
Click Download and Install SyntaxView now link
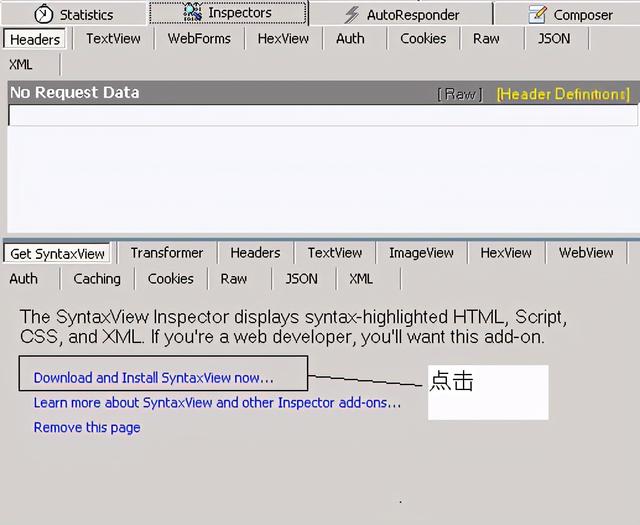click(153, 378)
